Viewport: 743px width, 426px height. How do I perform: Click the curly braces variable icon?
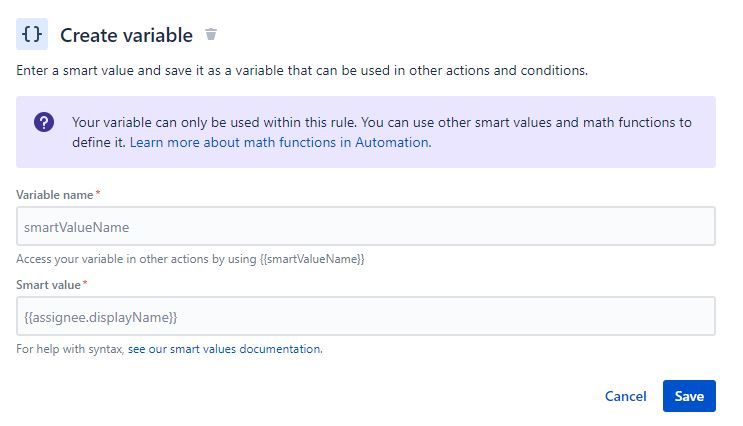click(x=32, y=34)
